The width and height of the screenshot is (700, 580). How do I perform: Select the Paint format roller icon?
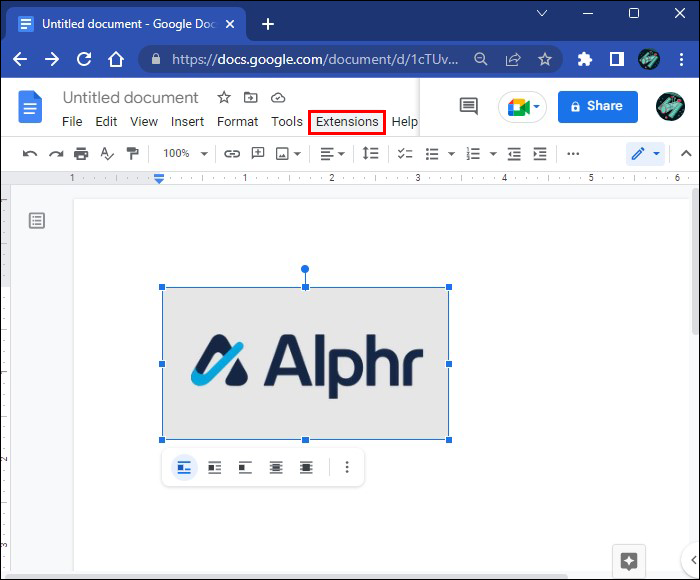coord(133,154)
